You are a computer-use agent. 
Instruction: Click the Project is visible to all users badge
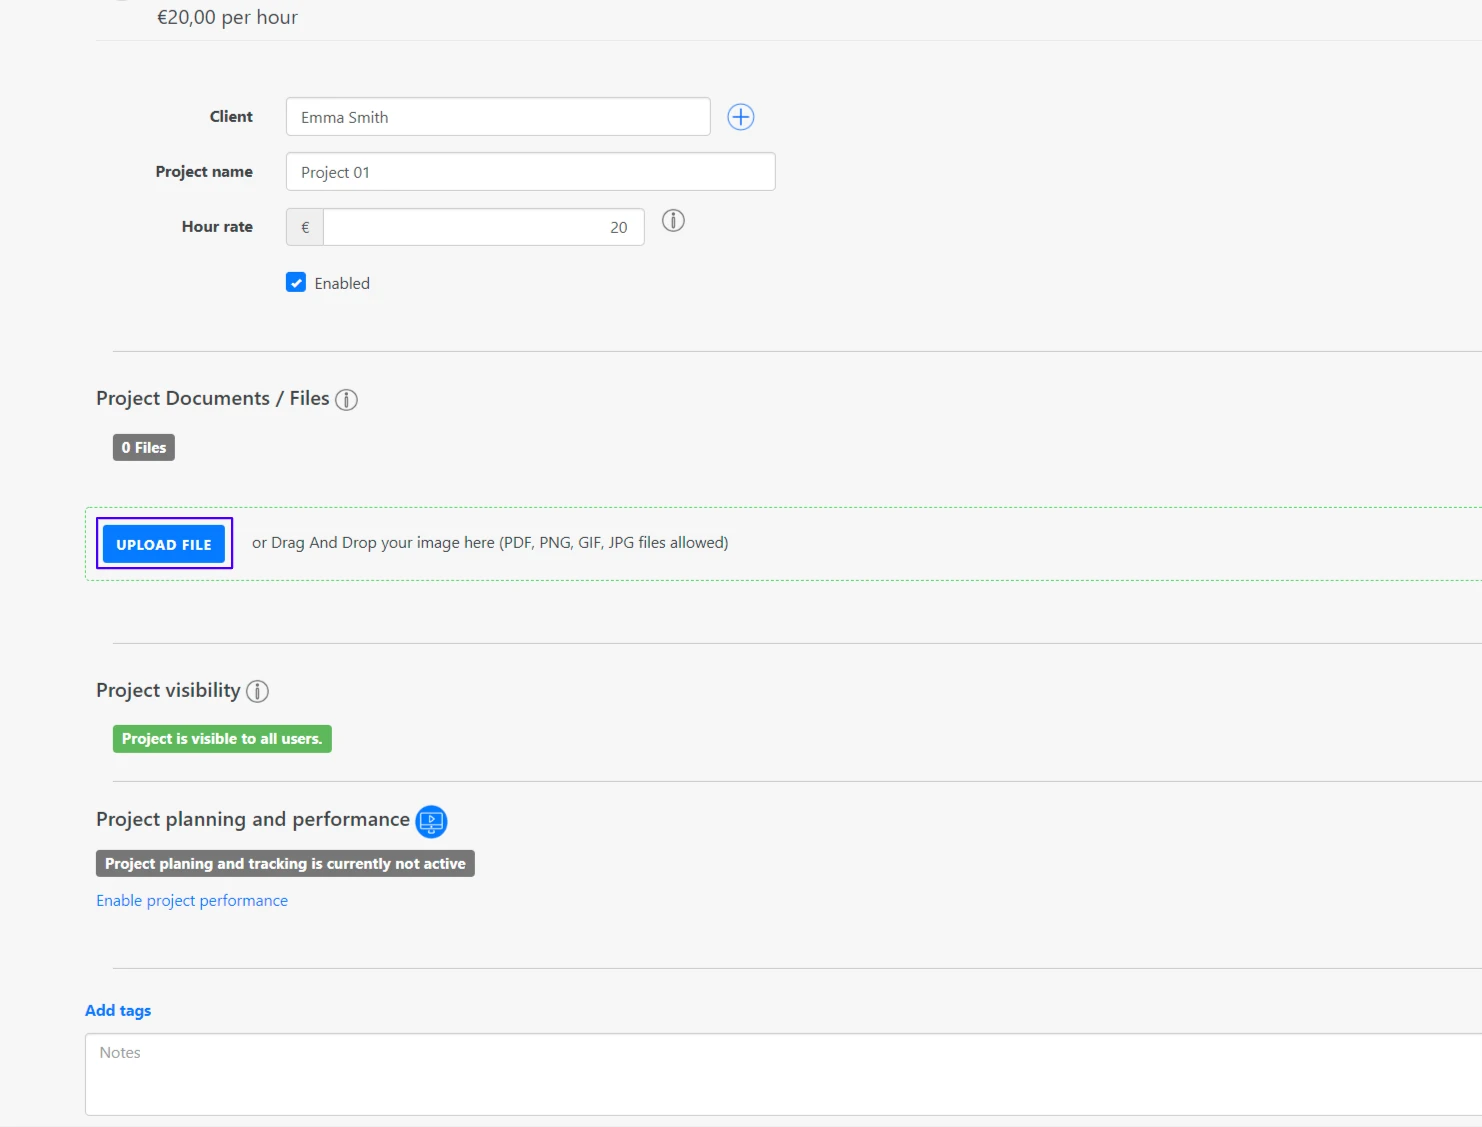coord(221,738)
